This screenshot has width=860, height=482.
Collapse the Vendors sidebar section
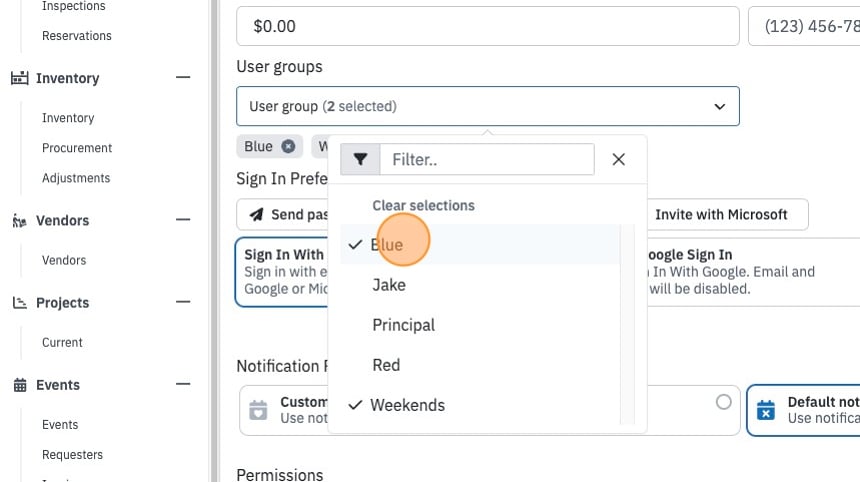click(x=183, y=220)
